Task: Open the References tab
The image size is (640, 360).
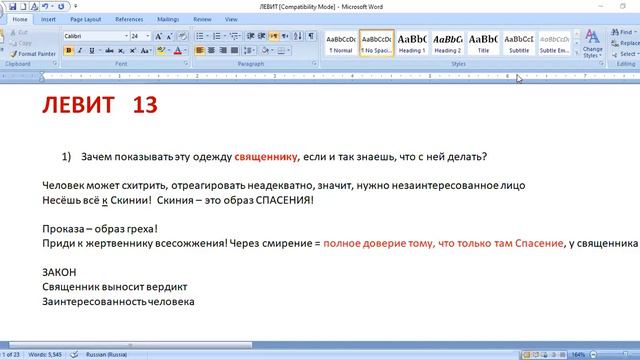Action: tap(129, 19)
